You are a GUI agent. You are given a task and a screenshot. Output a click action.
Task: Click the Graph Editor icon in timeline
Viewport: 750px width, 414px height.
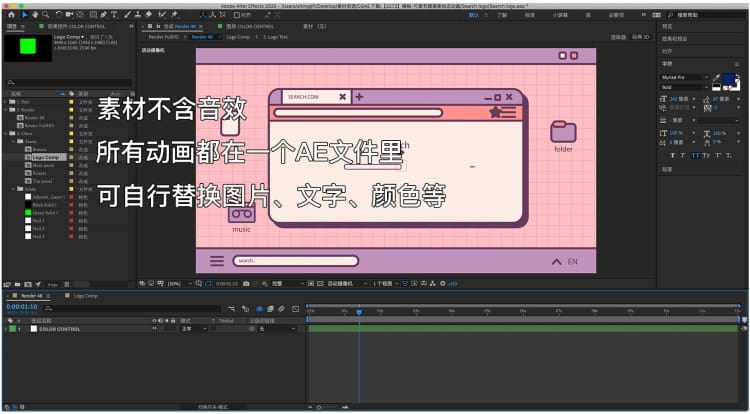coord(295,309)
